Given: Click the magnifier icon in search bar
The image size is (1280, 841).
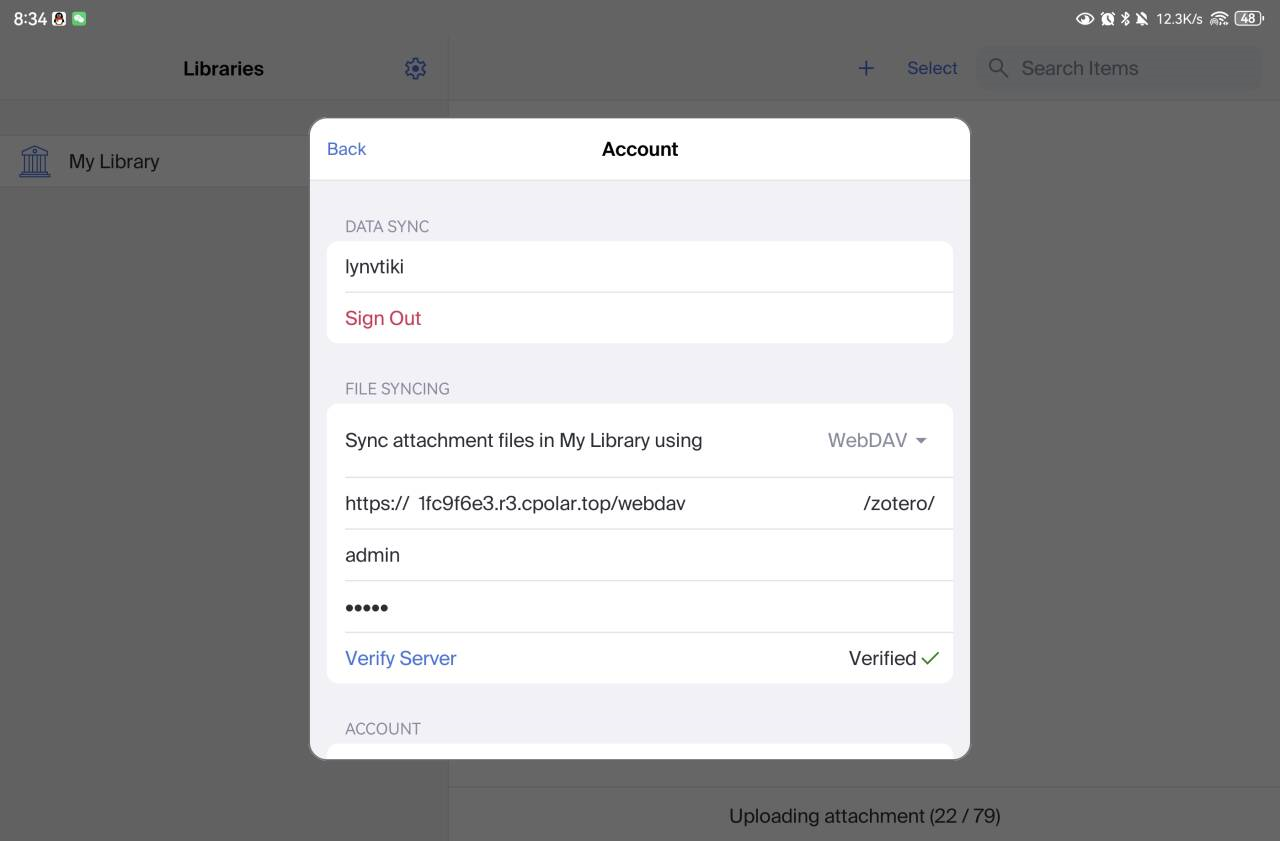Looking at the screenshot, I should (x=998, y=68).
